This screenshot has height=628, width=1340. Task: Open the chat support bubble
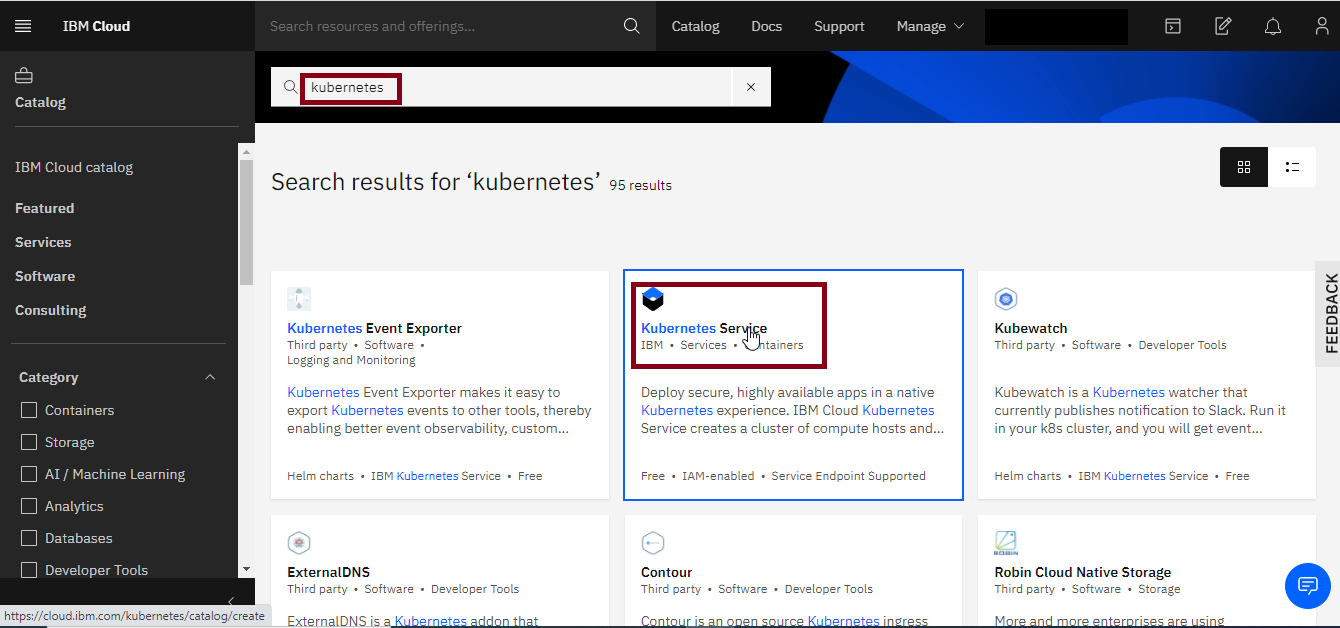click(1307, 585)
